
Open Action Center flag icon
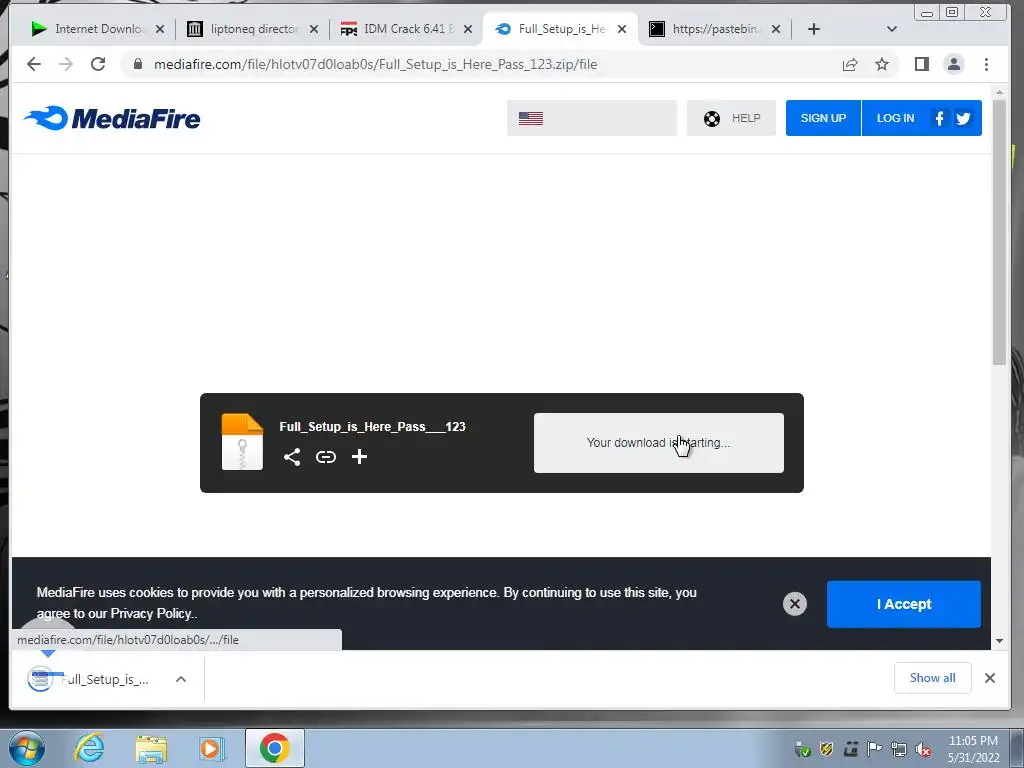874,749
